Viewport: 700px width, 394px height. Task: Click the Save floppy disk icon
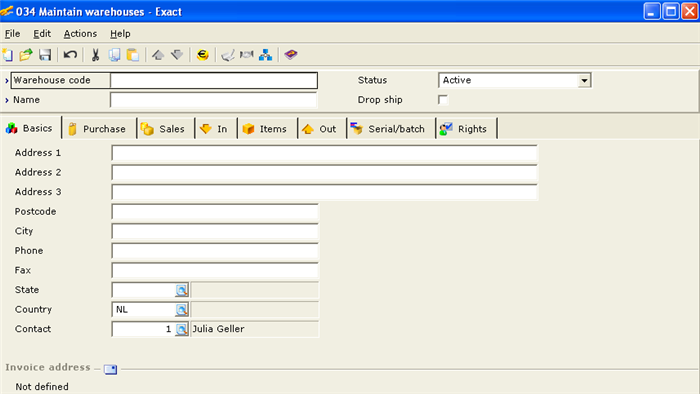(x=45, y=55)
